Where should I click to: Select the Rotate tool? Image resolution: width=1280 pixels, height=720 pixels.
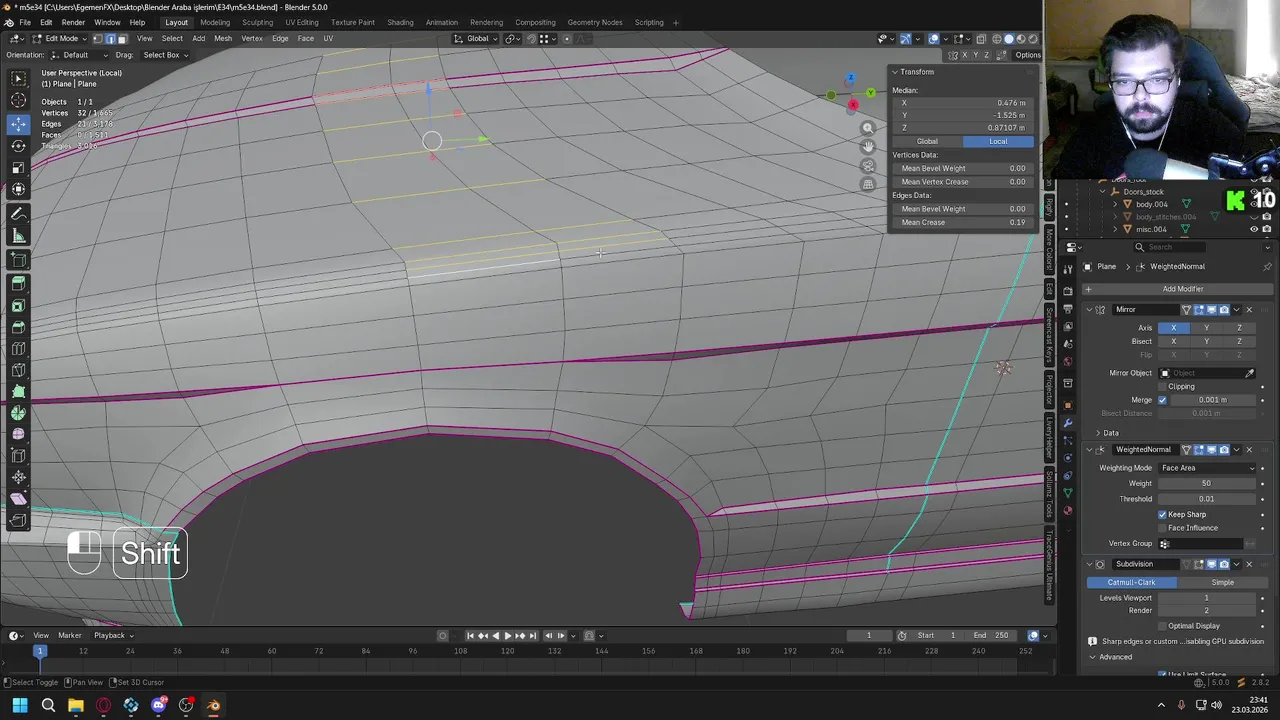[x=18, y=145]
